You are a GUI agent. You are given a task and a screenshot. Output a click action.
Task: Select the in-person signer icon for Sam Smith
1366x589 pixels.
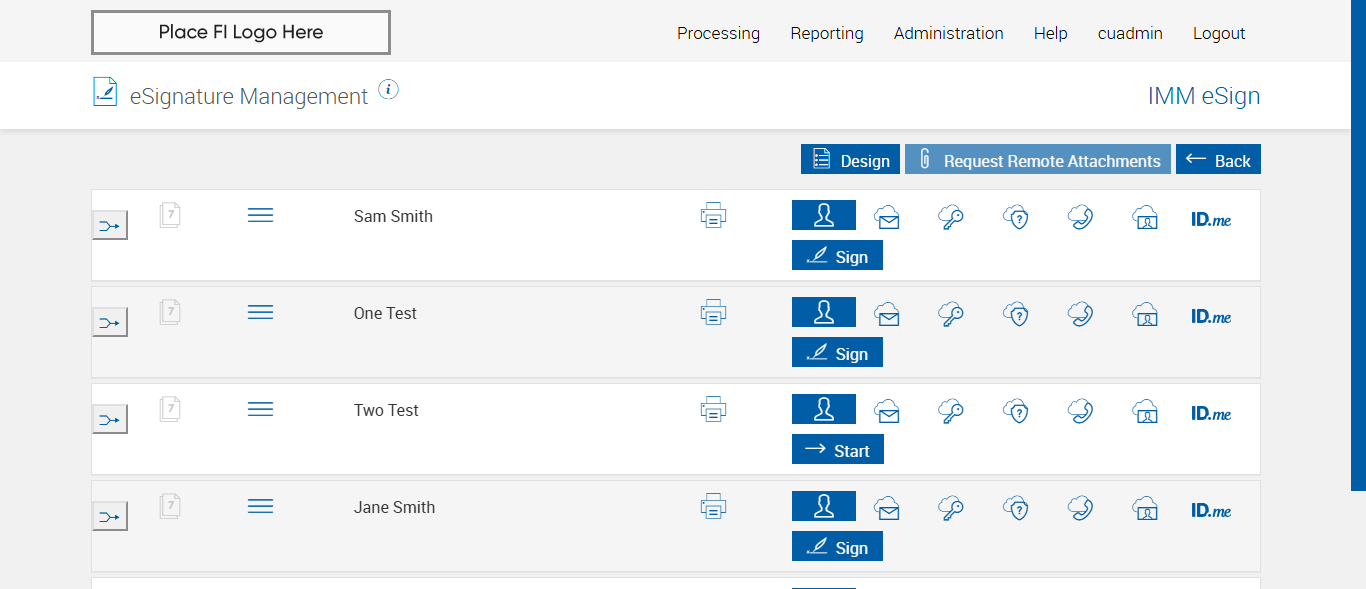[824, 215]
